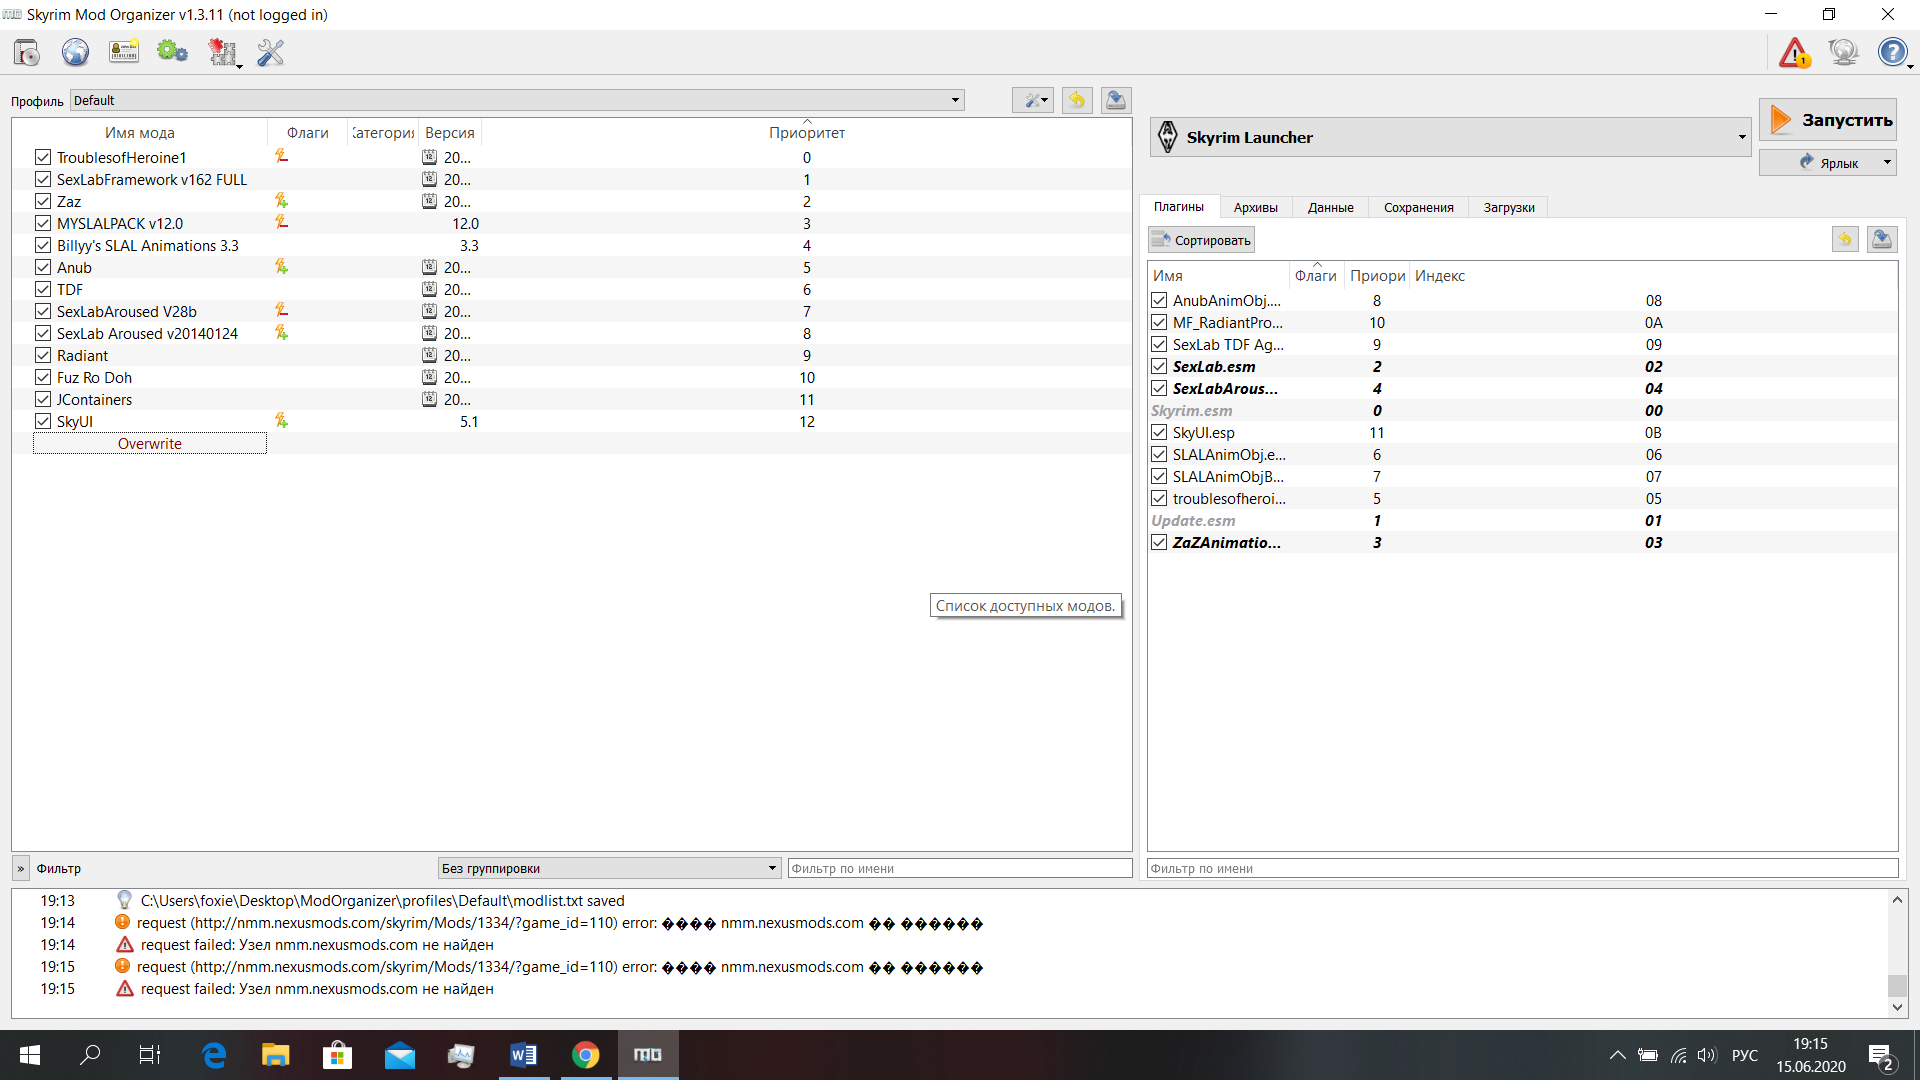1920x1080 pixels.
Task: Toggle the SexLabFramework v162 FULL mod checkbox
Action: [43, 179]
